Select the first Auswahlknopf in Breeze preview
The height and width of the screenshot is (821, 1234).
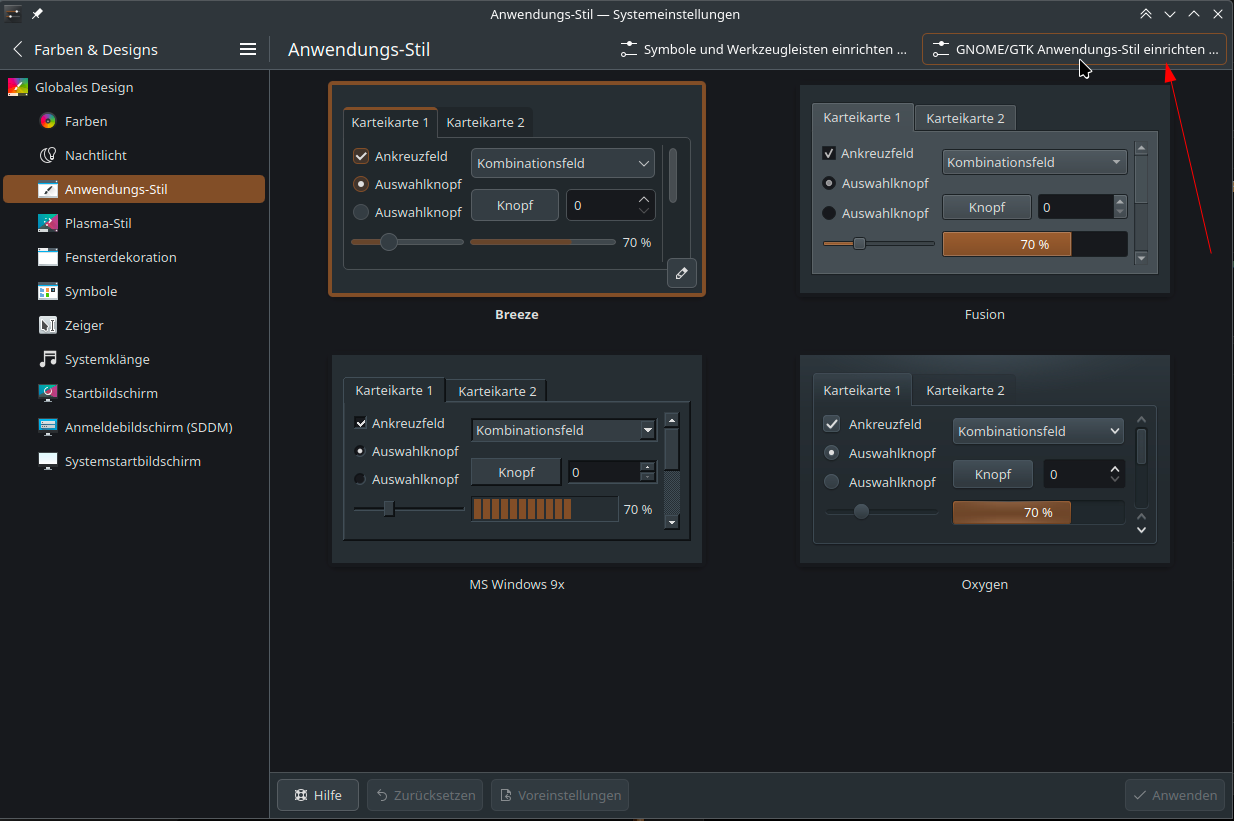[x=361, y=184]
